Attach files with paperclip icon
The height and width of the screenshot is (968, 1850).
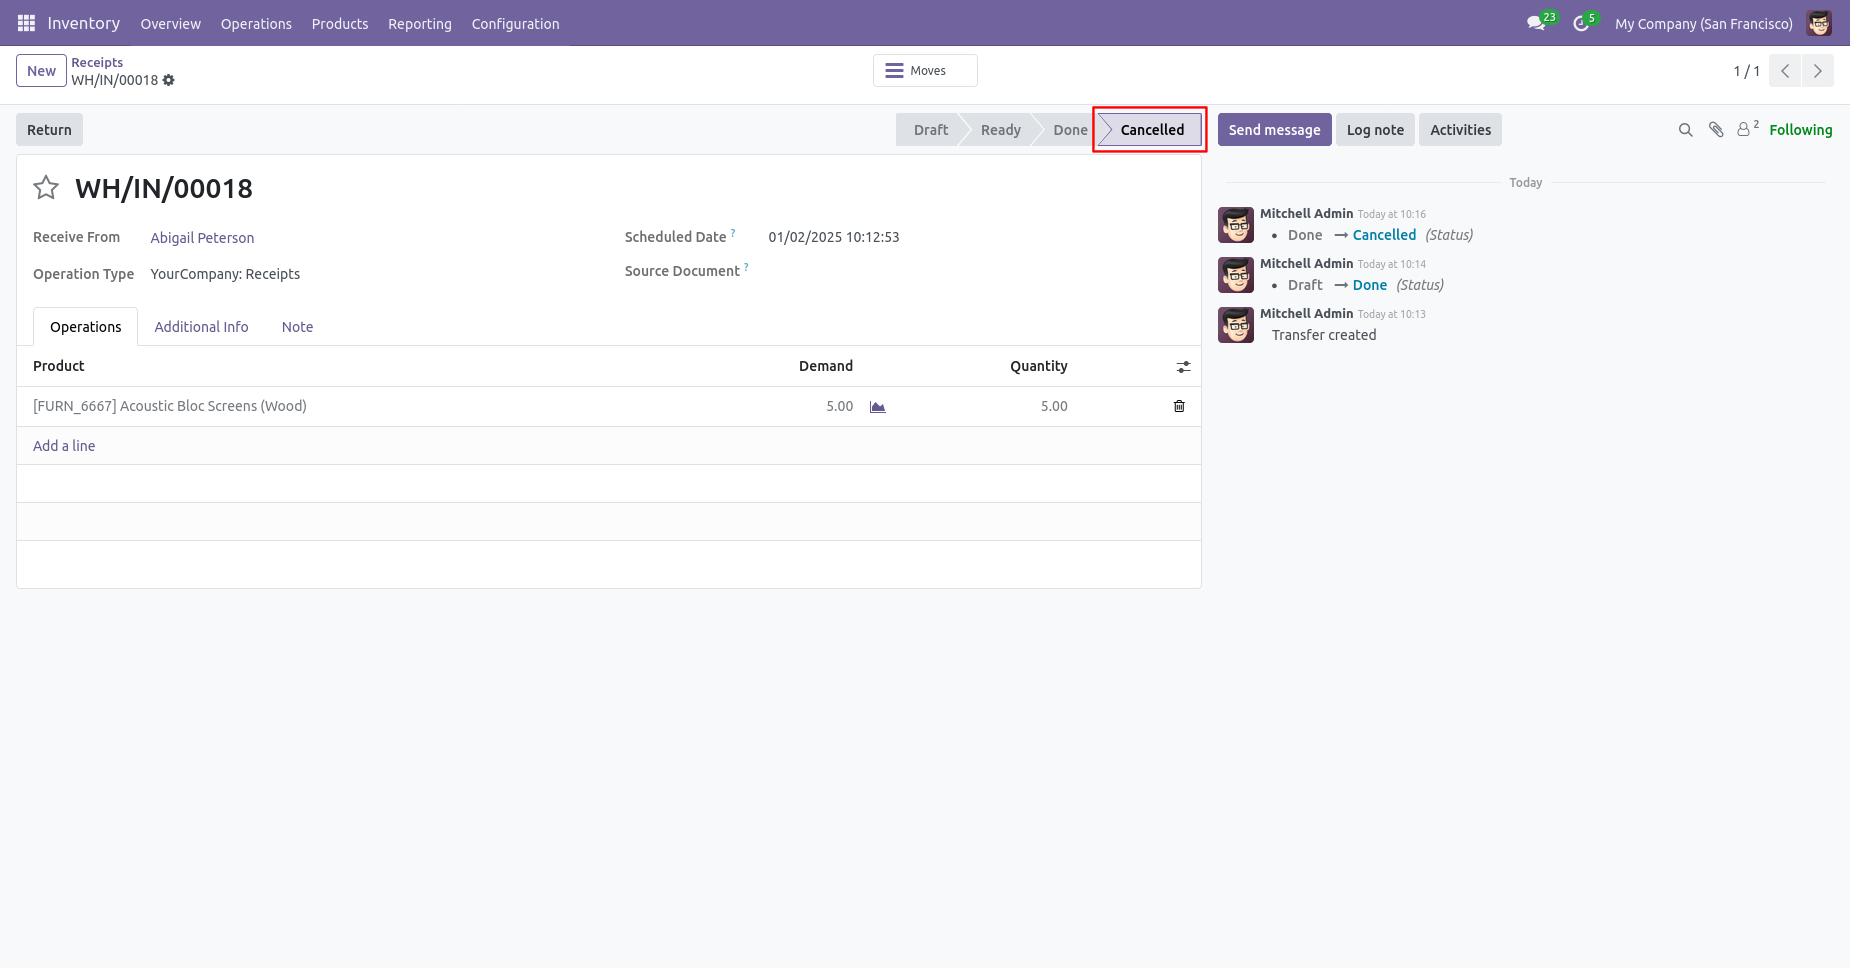pos(1716,130)
